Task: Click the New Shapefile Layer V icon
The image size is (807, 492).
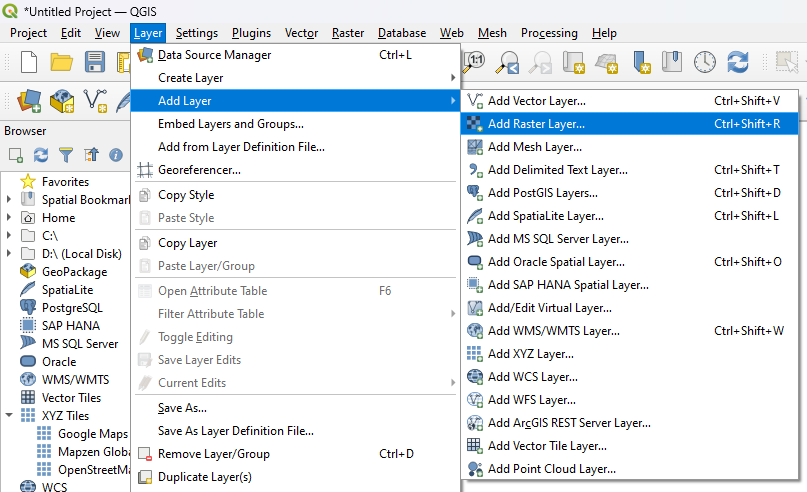Action: (95, 100)
